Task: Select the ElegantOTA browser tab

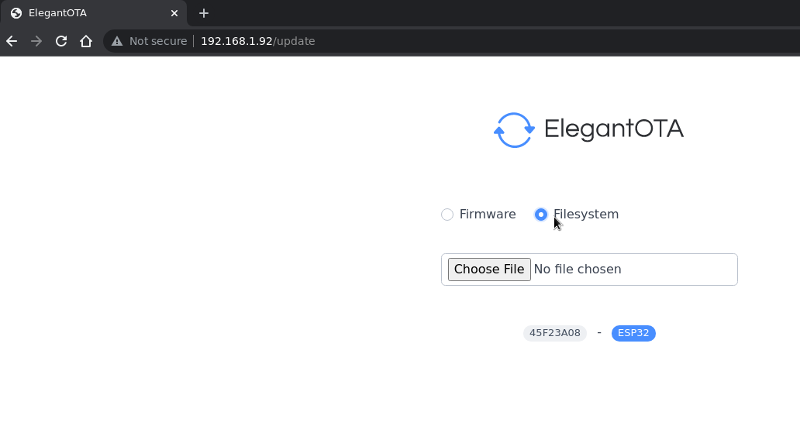Action: [x=94, y=13]
